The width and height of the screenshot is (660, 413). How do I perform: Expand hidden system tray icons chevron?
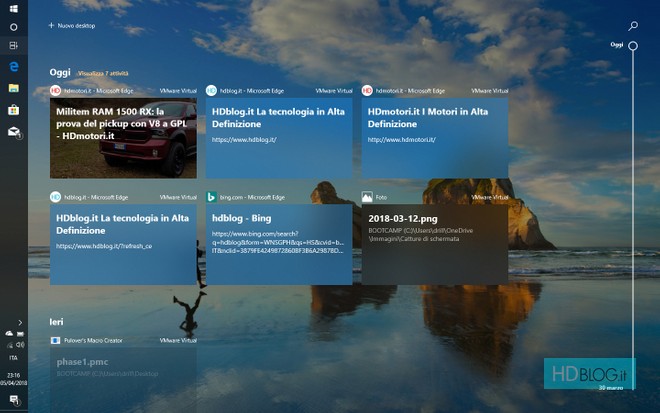point(20,322)
